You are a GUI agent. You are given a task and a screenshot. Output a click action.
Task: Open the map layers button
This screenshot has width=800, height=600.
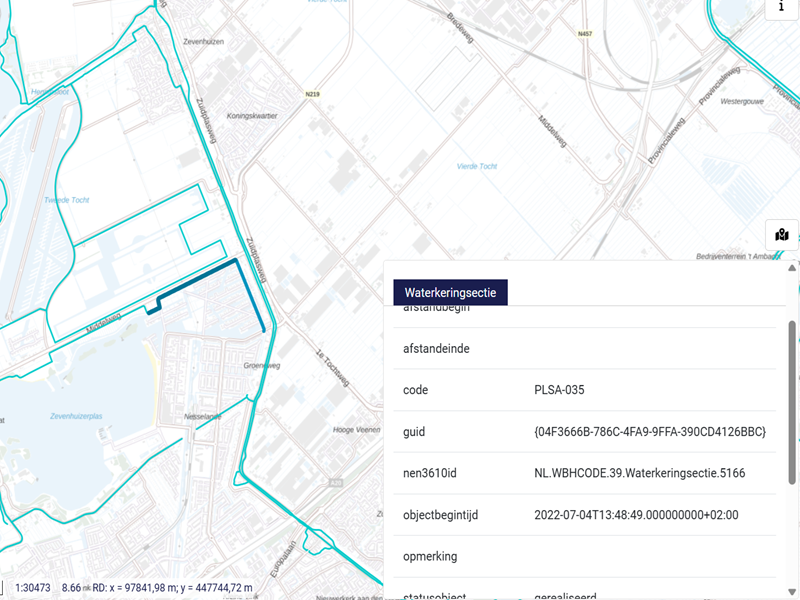(x=781, y=235)
